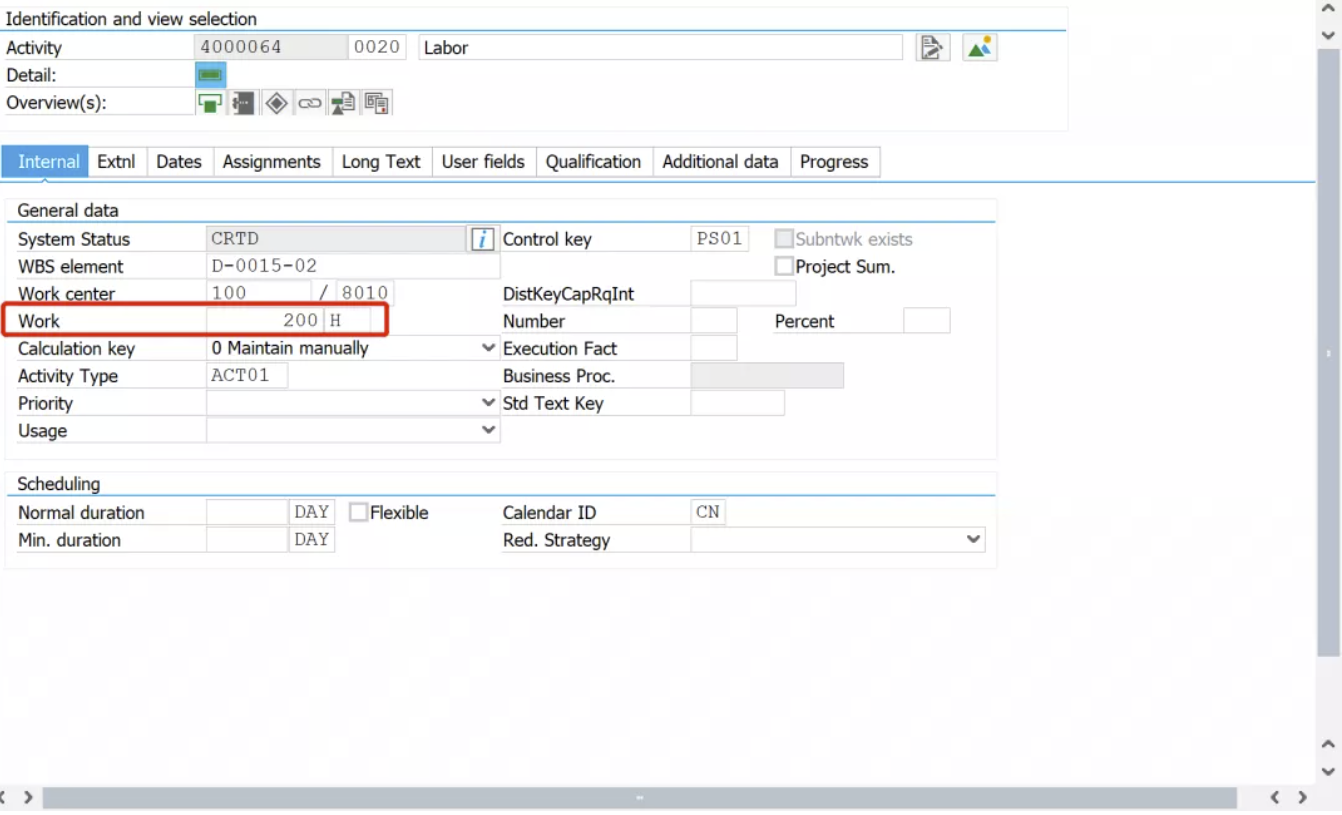Open the first green Overview(s) icon
Screen dimensions: 1342x815
point(210,103)
